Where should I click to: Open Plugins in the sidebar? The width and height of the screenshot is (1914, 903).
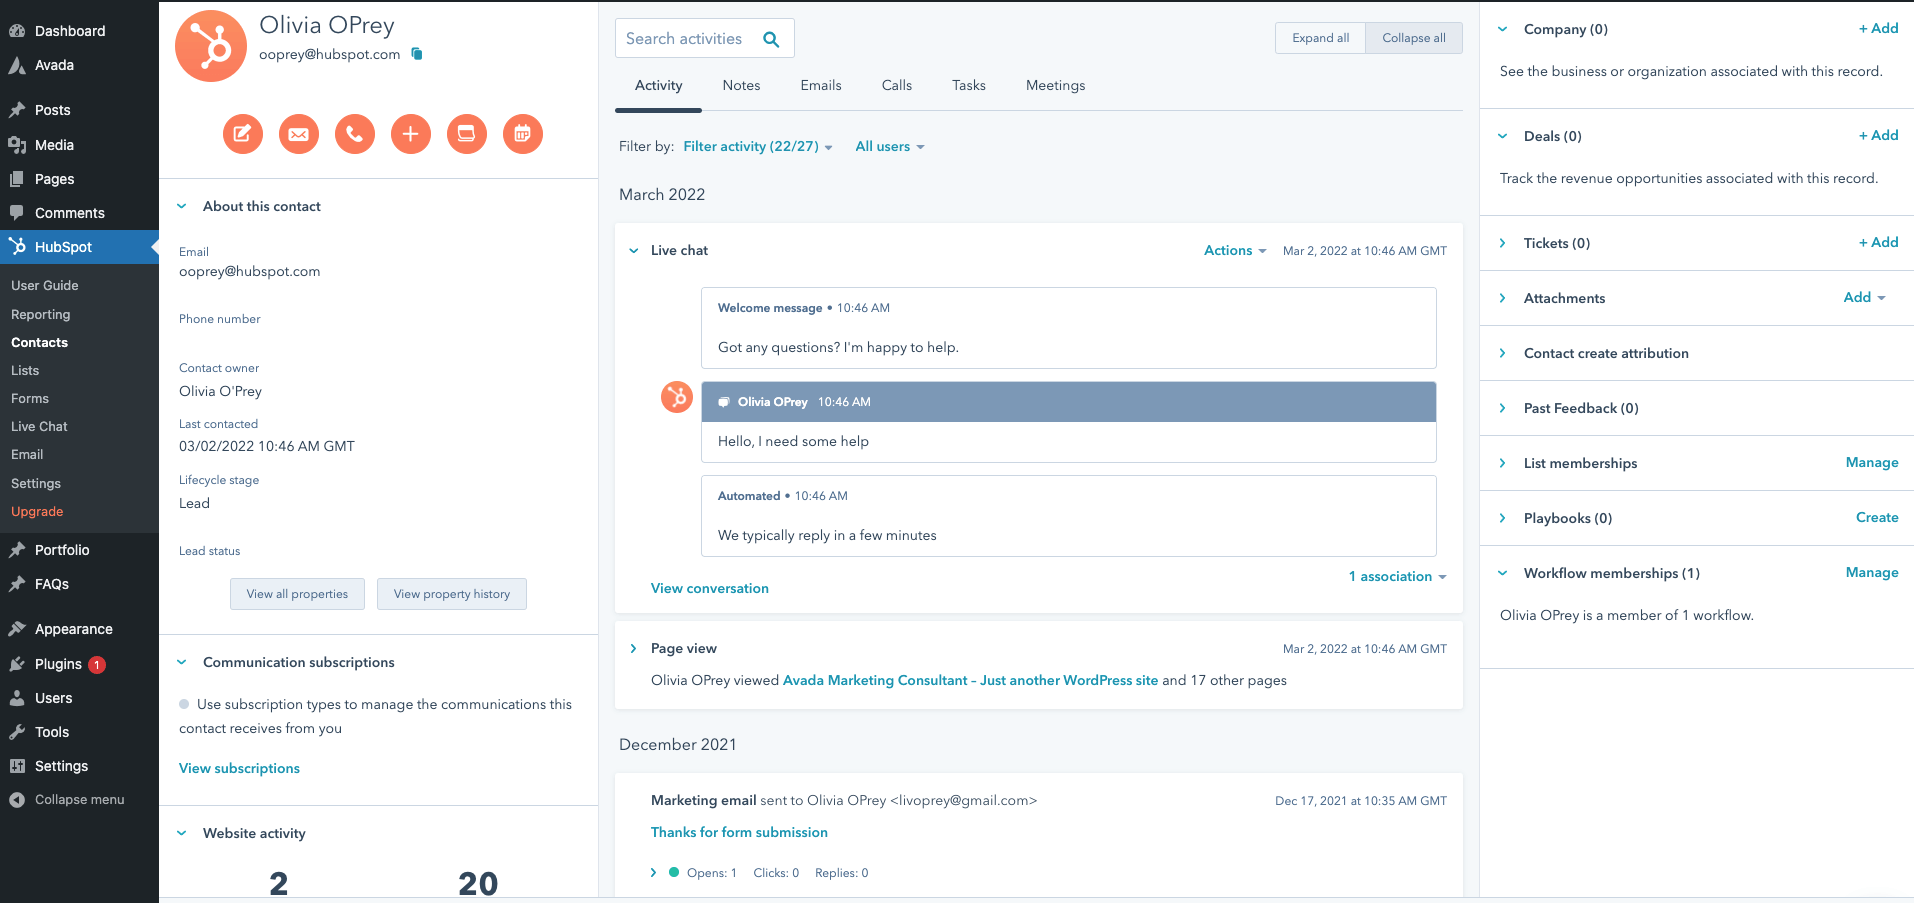[x=79, y=664]
